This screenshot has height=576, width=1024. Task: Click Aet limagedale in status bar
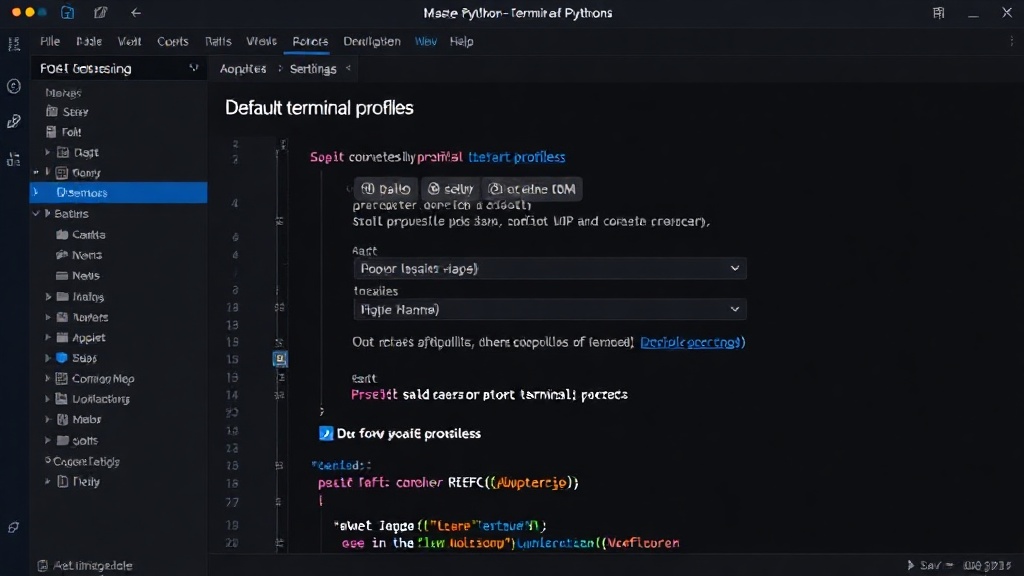93,566
